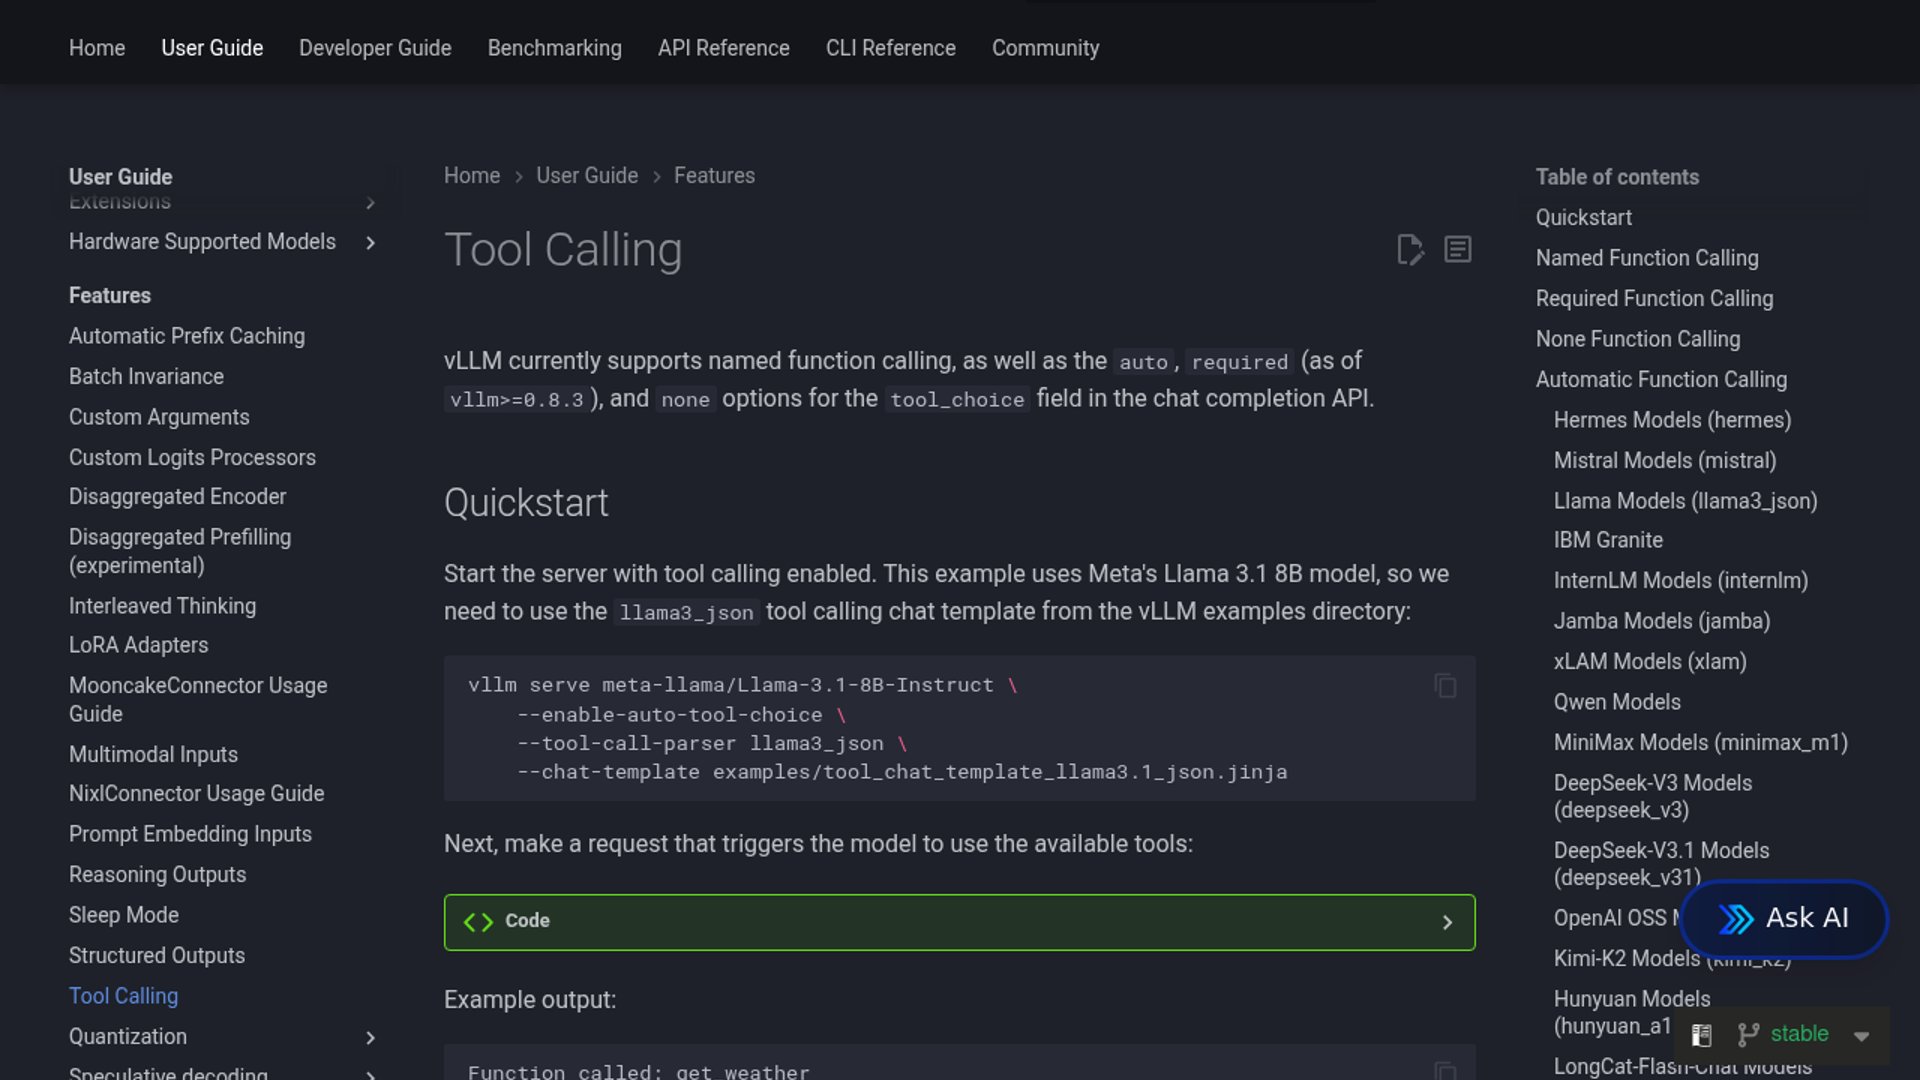Expand the collapsed Code block
1920x1080 pixels.
pos(1446,922)
